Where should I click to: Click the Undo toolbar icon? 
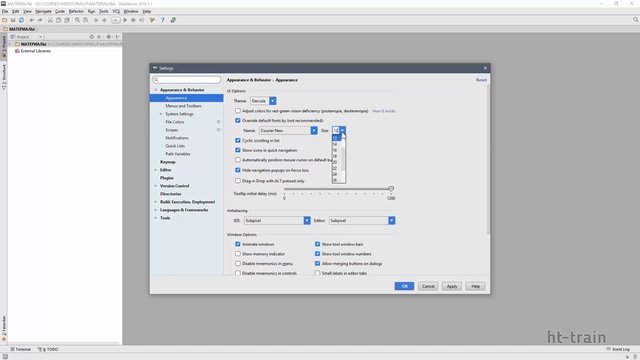pyautogui.click(x=31, y=20)
